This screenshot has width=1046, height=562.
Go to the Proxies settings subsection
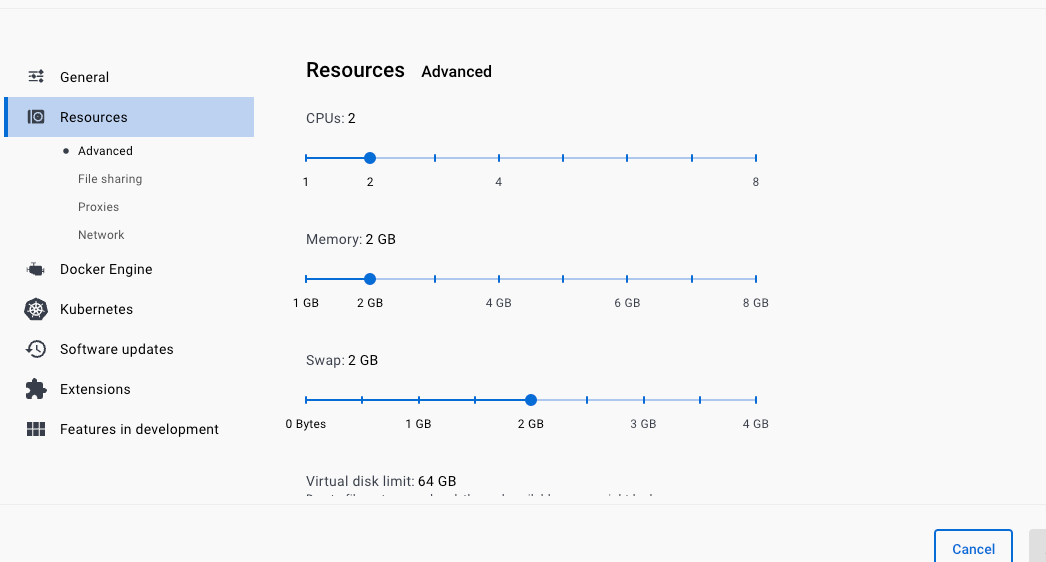(x=98, y=207)
